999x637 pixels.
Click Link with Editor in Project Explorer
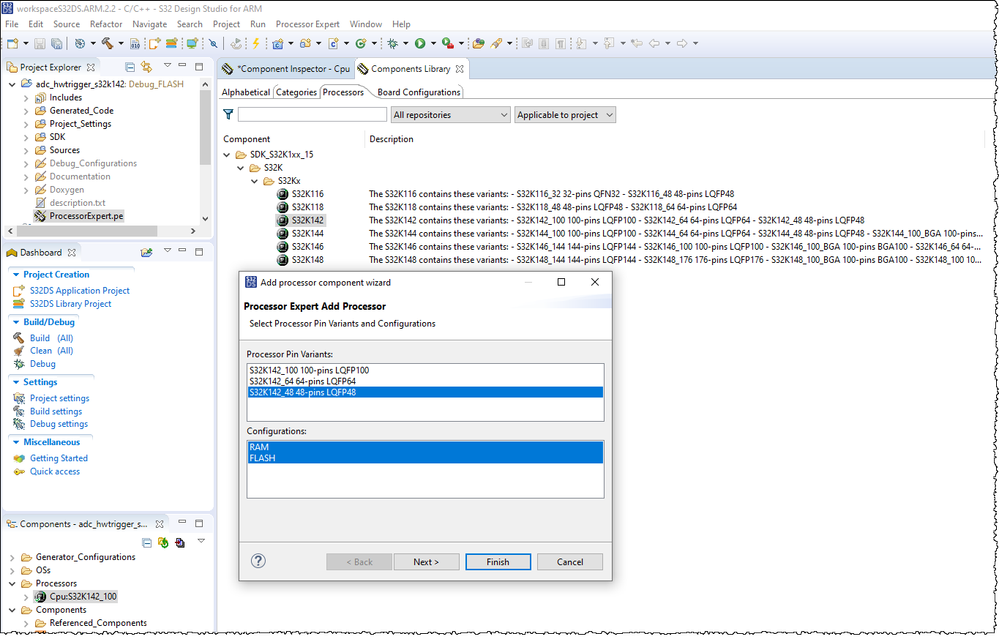click(147, 67)
